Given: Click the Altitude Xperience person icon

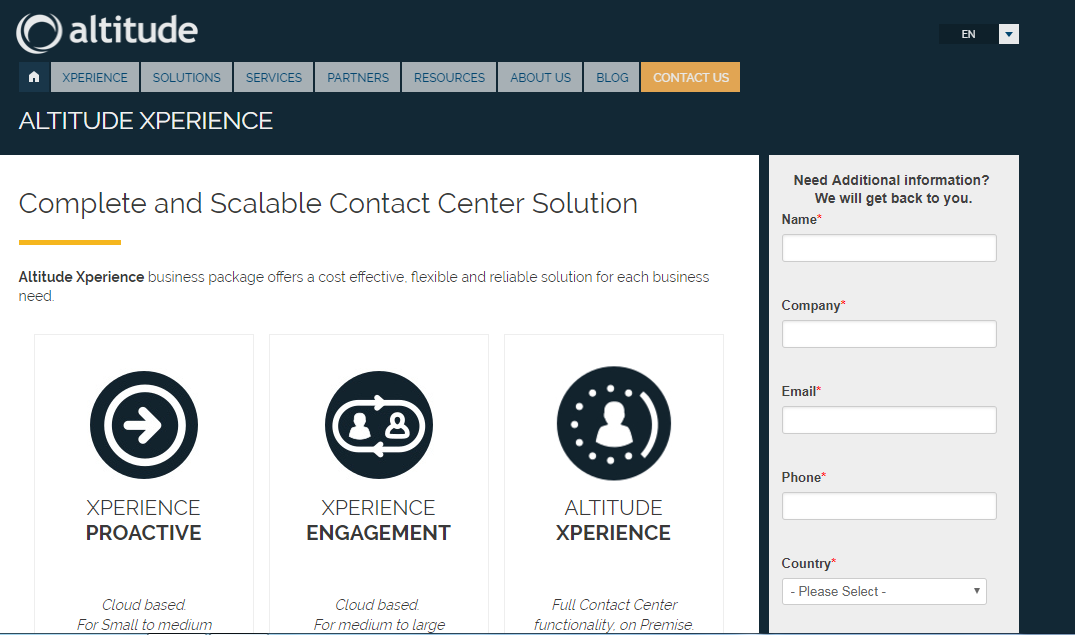Looking at the screenshot, I should point(613,425).
